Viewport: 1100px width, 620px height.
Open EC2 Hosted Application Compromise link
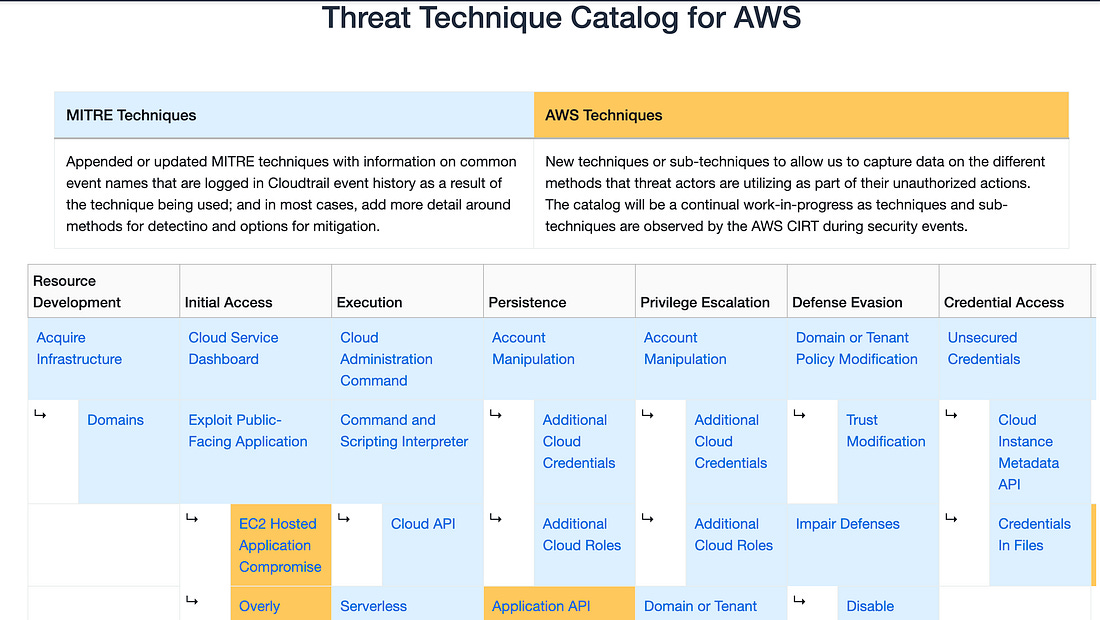280,545
